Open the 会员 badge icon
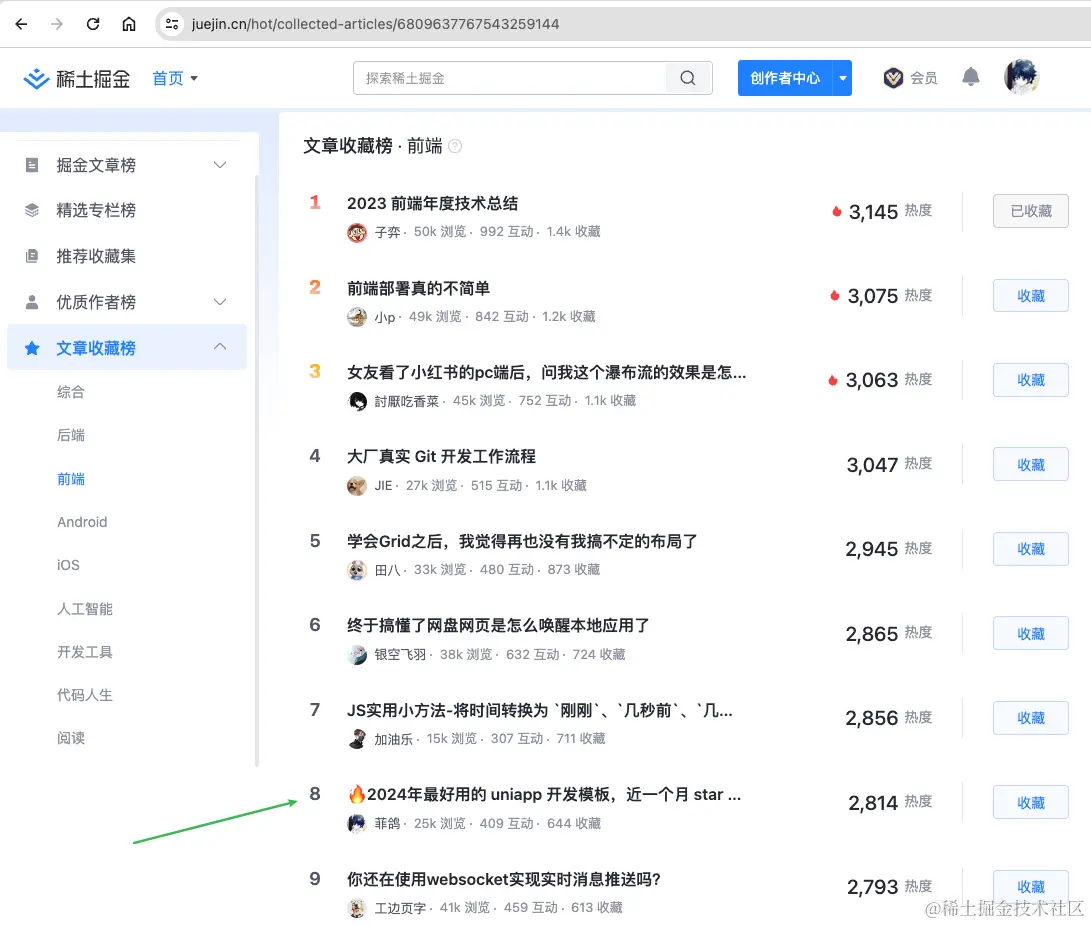Image resolution: width=1091 pixels, height=925 pixels. tap(893, 78)
